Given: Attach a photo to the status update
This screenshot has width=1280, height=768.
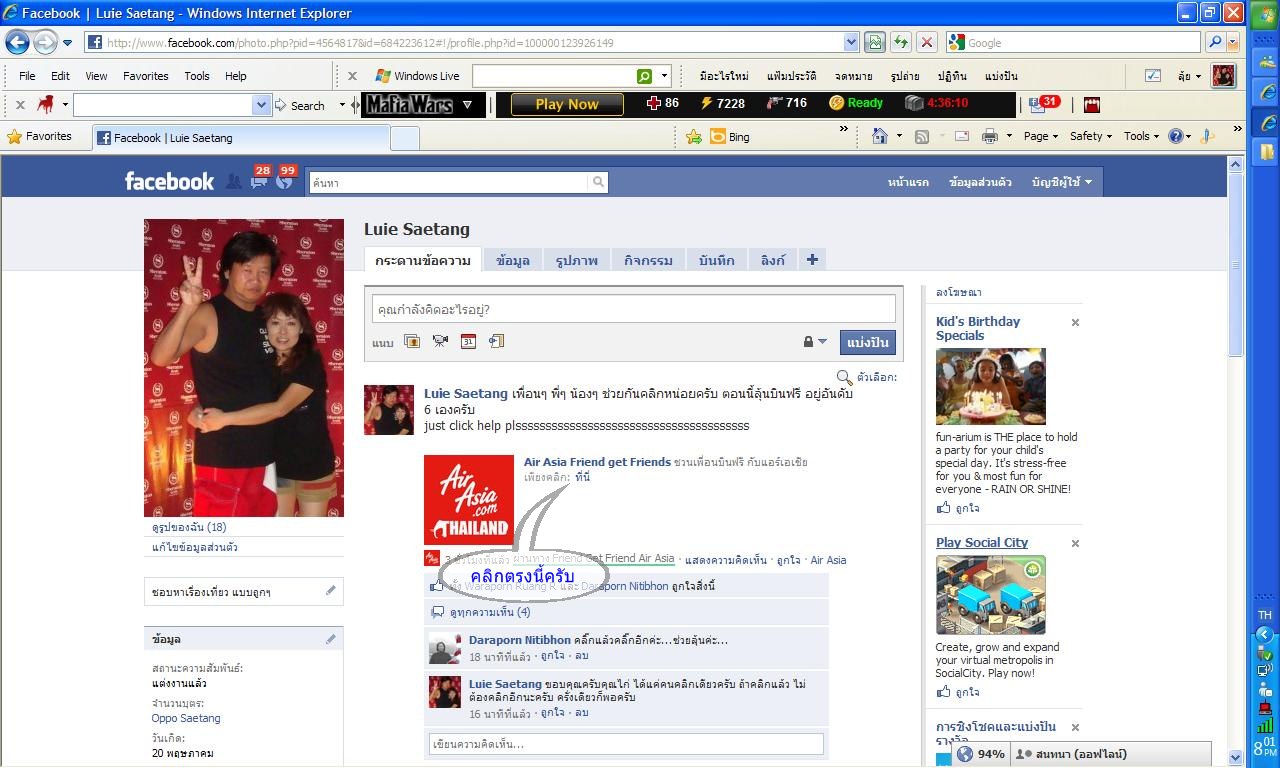Looking at the screenshot, I should coord(411,341).
